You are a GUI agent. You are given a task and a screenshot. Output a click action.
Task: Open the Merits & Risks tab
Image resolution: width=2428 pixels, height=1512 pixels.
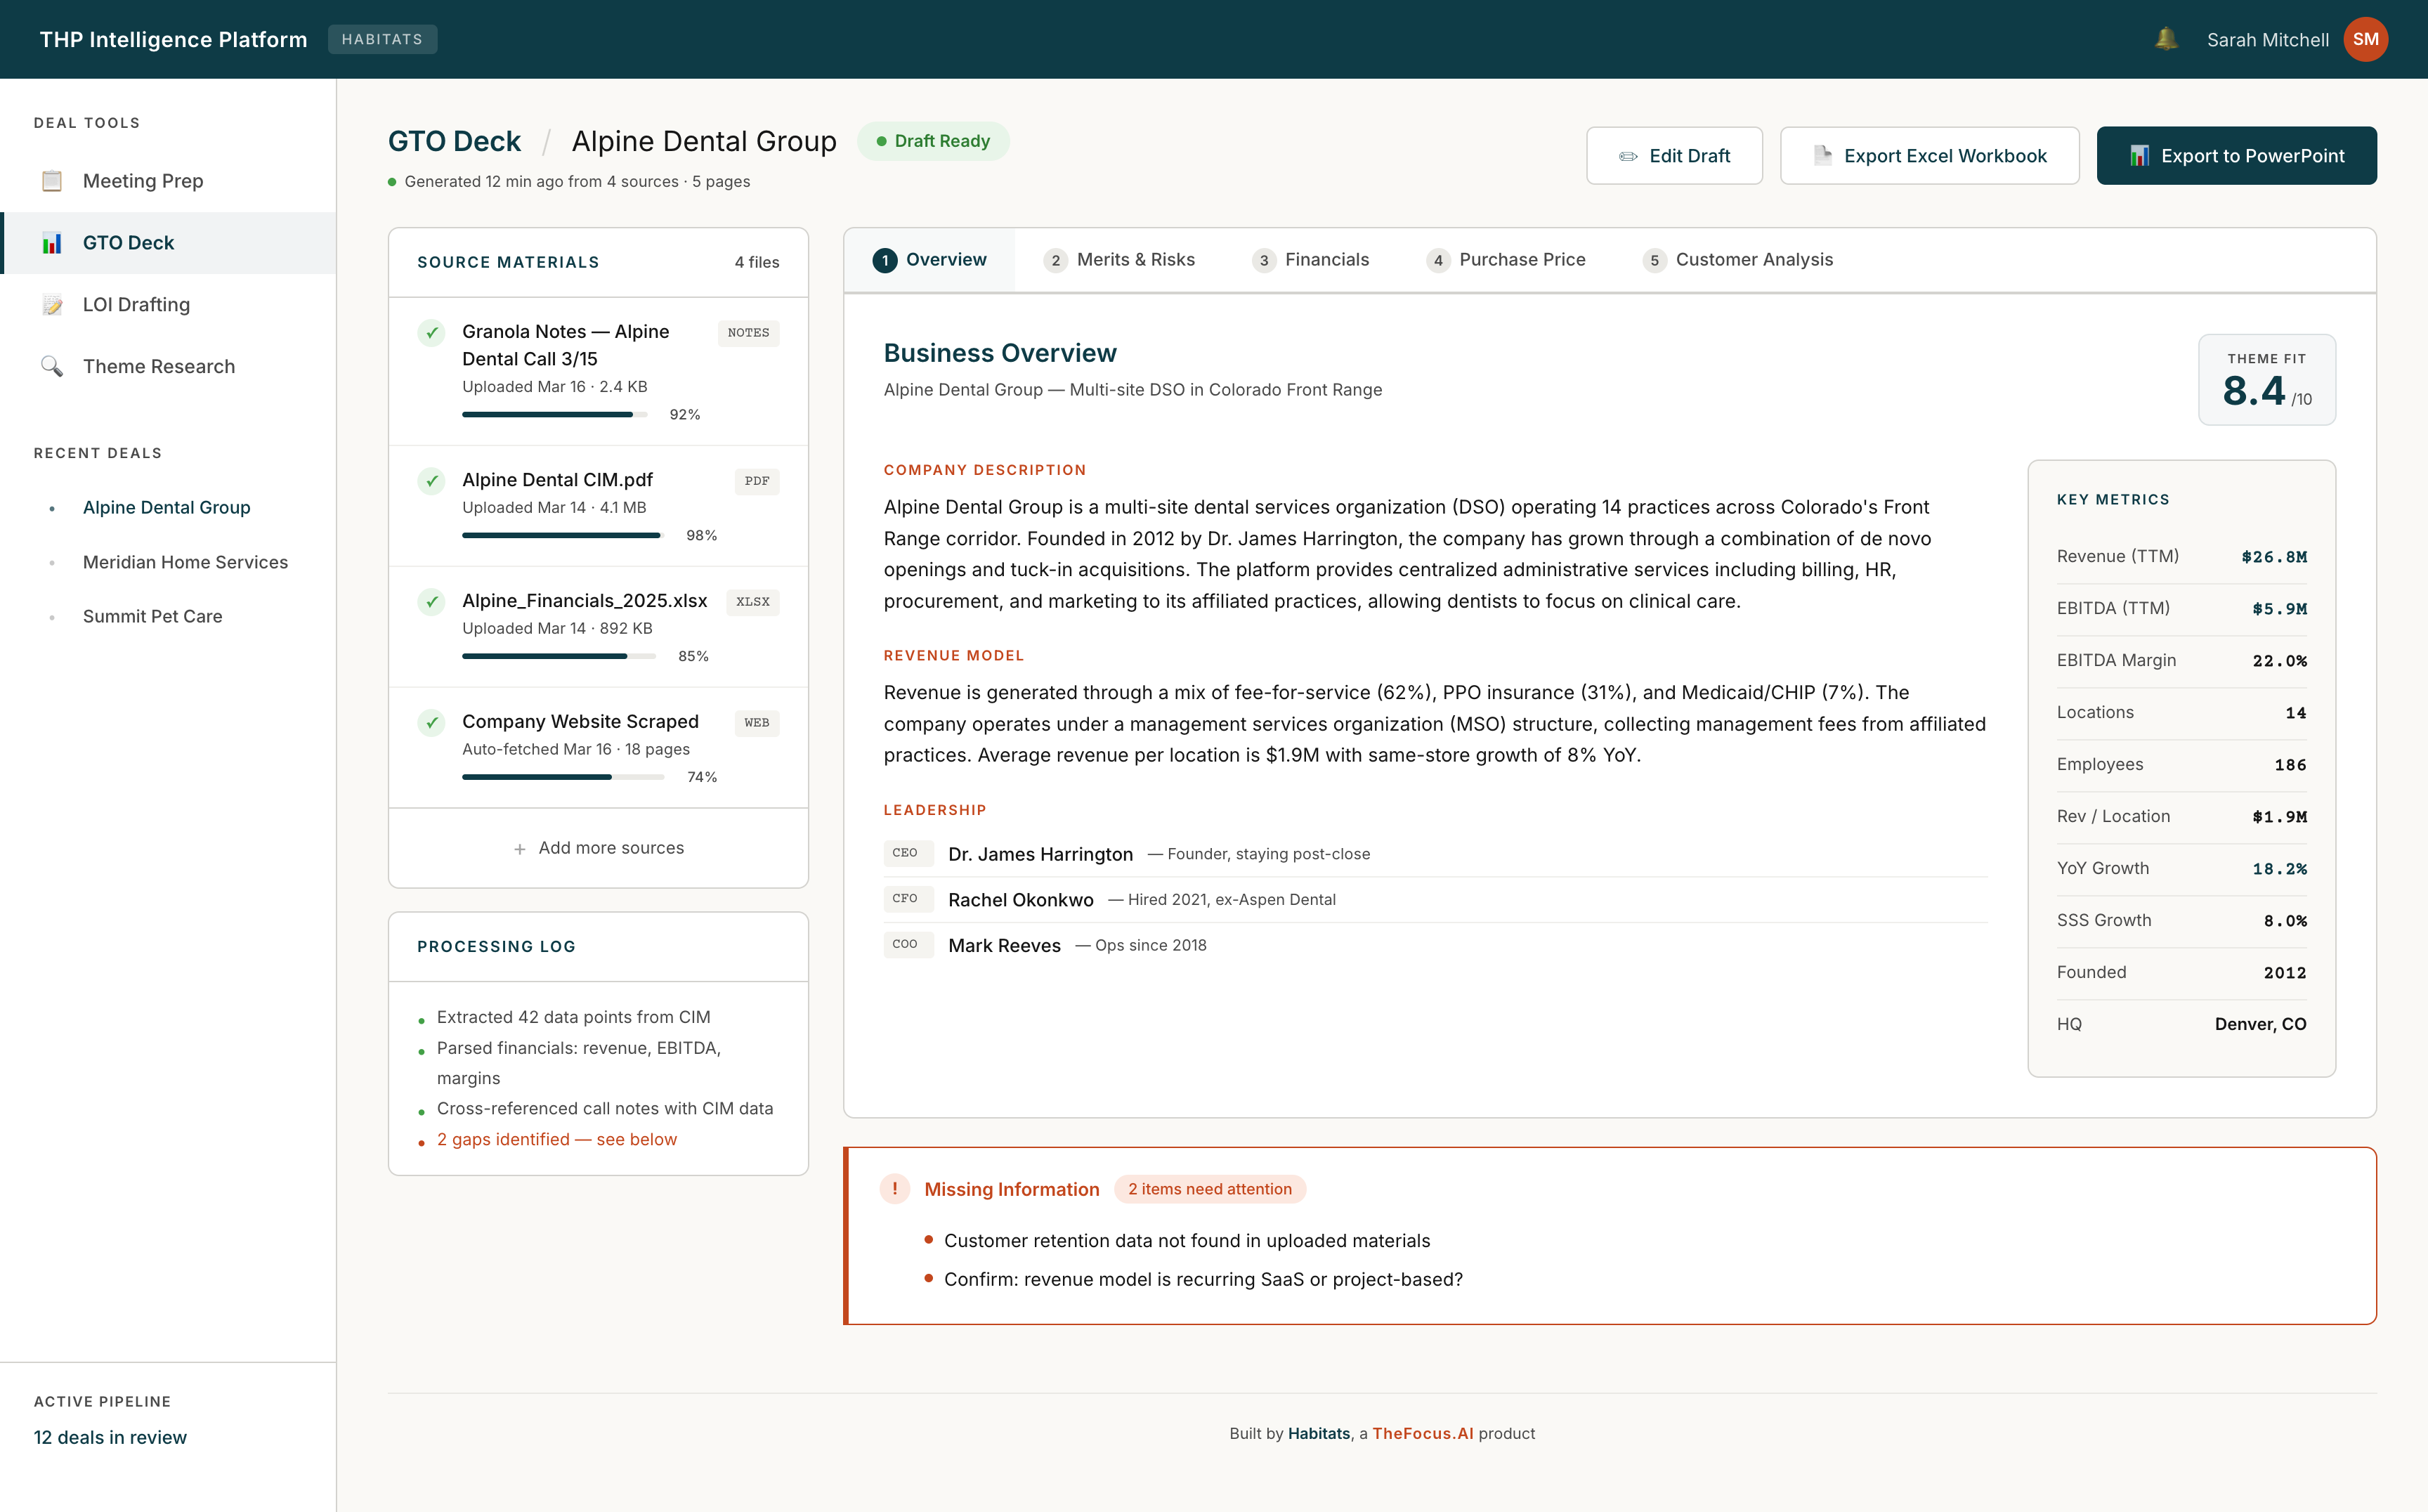[x=1119, y=260]
